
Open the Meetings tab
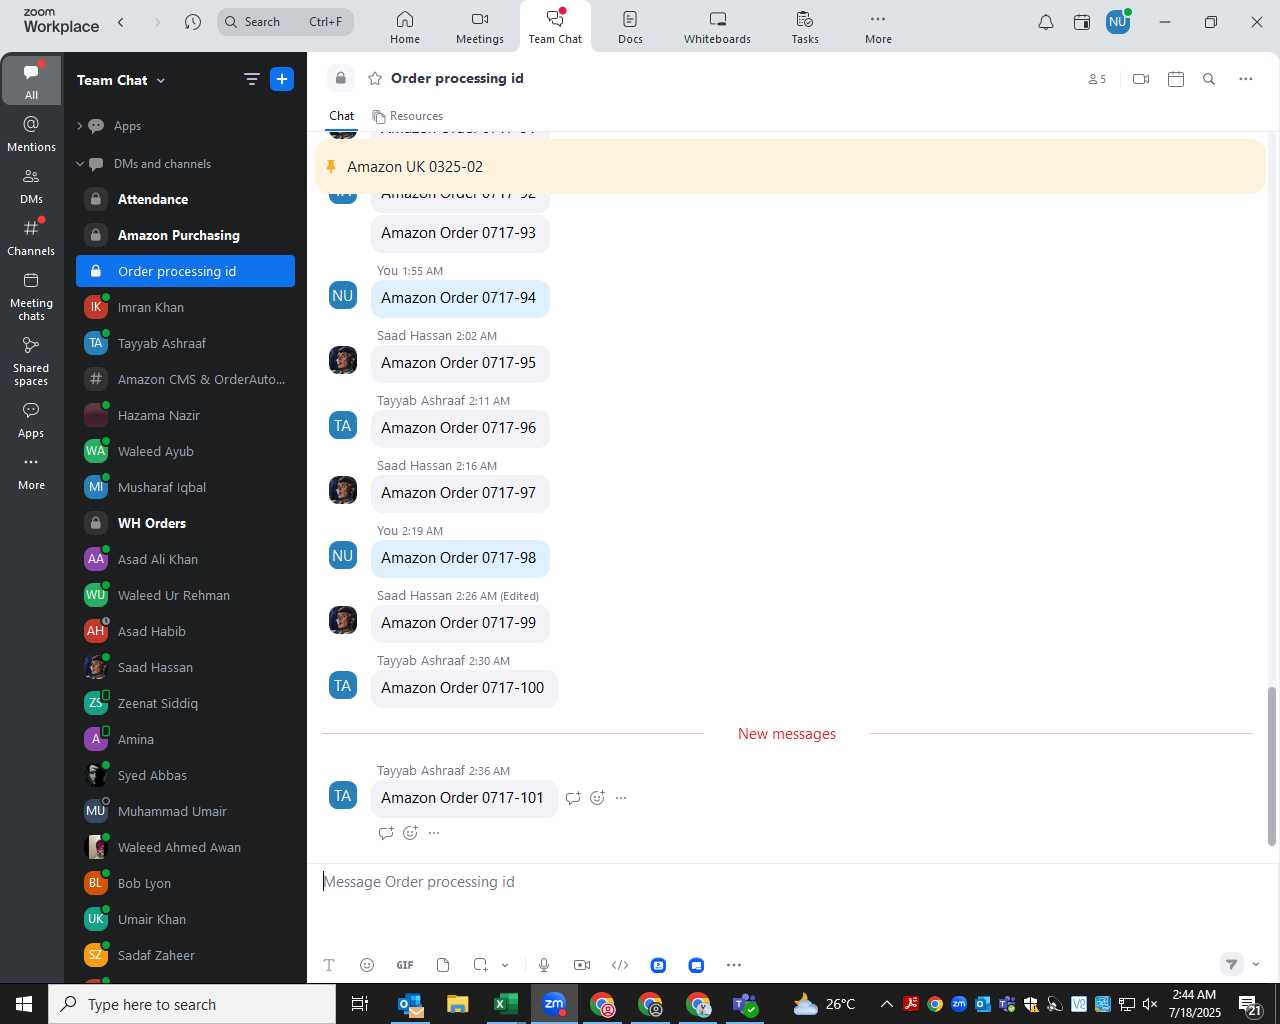click(480, 27)
